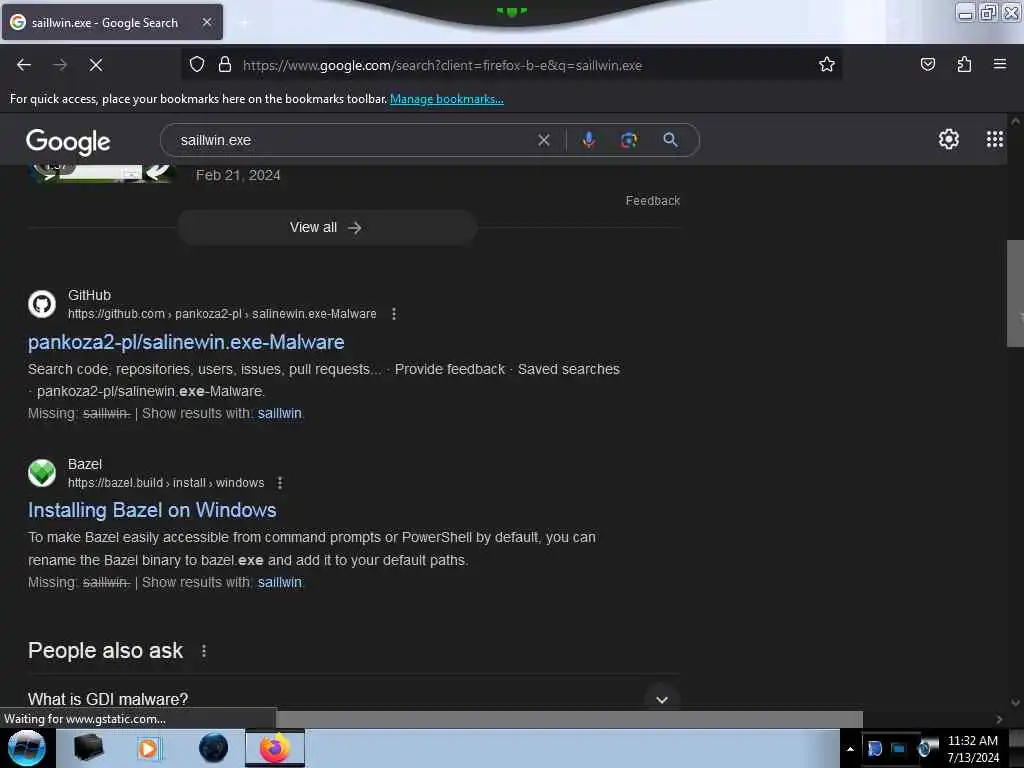This screenshot has width=1024, height=768.
Task: Open GitHub result options menu
Action: click(x=394, y=314)
